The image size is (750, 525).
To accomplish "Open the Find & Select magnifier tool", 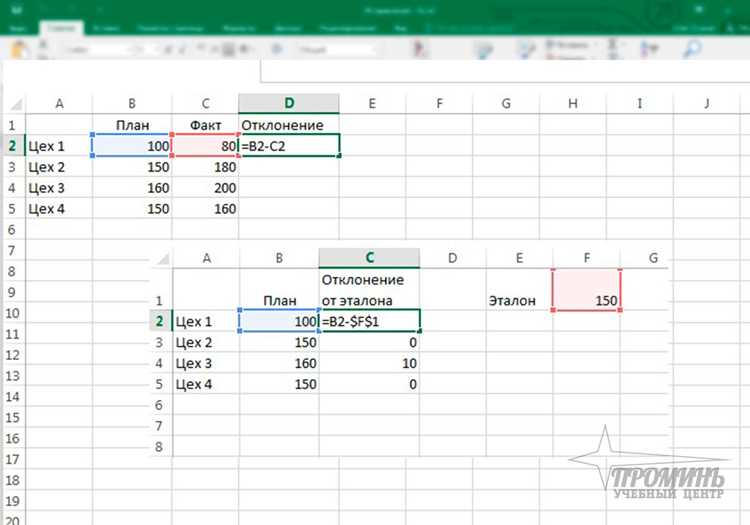I will click(x=692, y=48).
